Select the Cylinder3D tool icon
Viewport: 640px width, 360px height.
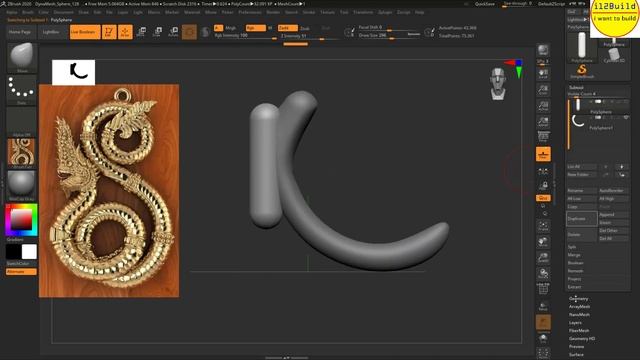click(614, 55)
